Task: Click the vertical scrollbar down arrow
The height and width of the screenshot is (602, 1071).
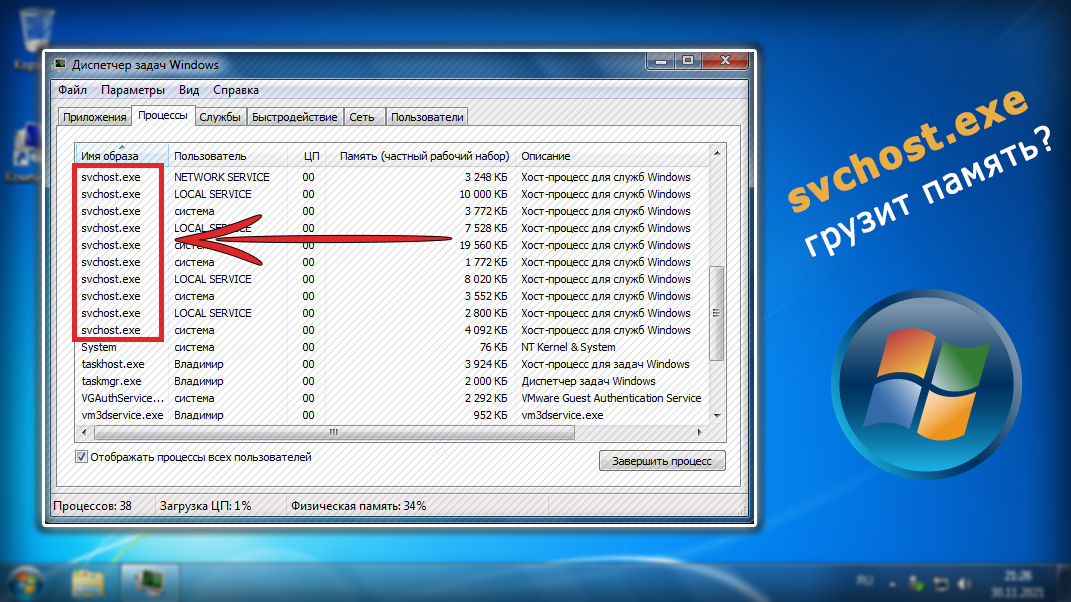Action: (x=717, y=415)
